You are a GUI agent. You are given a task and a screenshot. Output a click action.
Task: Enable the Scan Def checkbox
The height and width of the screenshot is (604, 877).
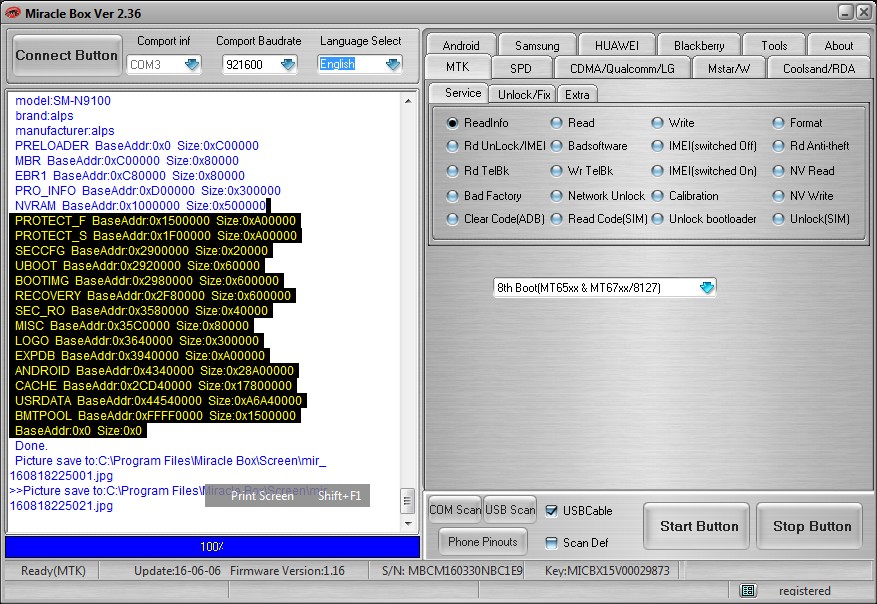point(551,542)
